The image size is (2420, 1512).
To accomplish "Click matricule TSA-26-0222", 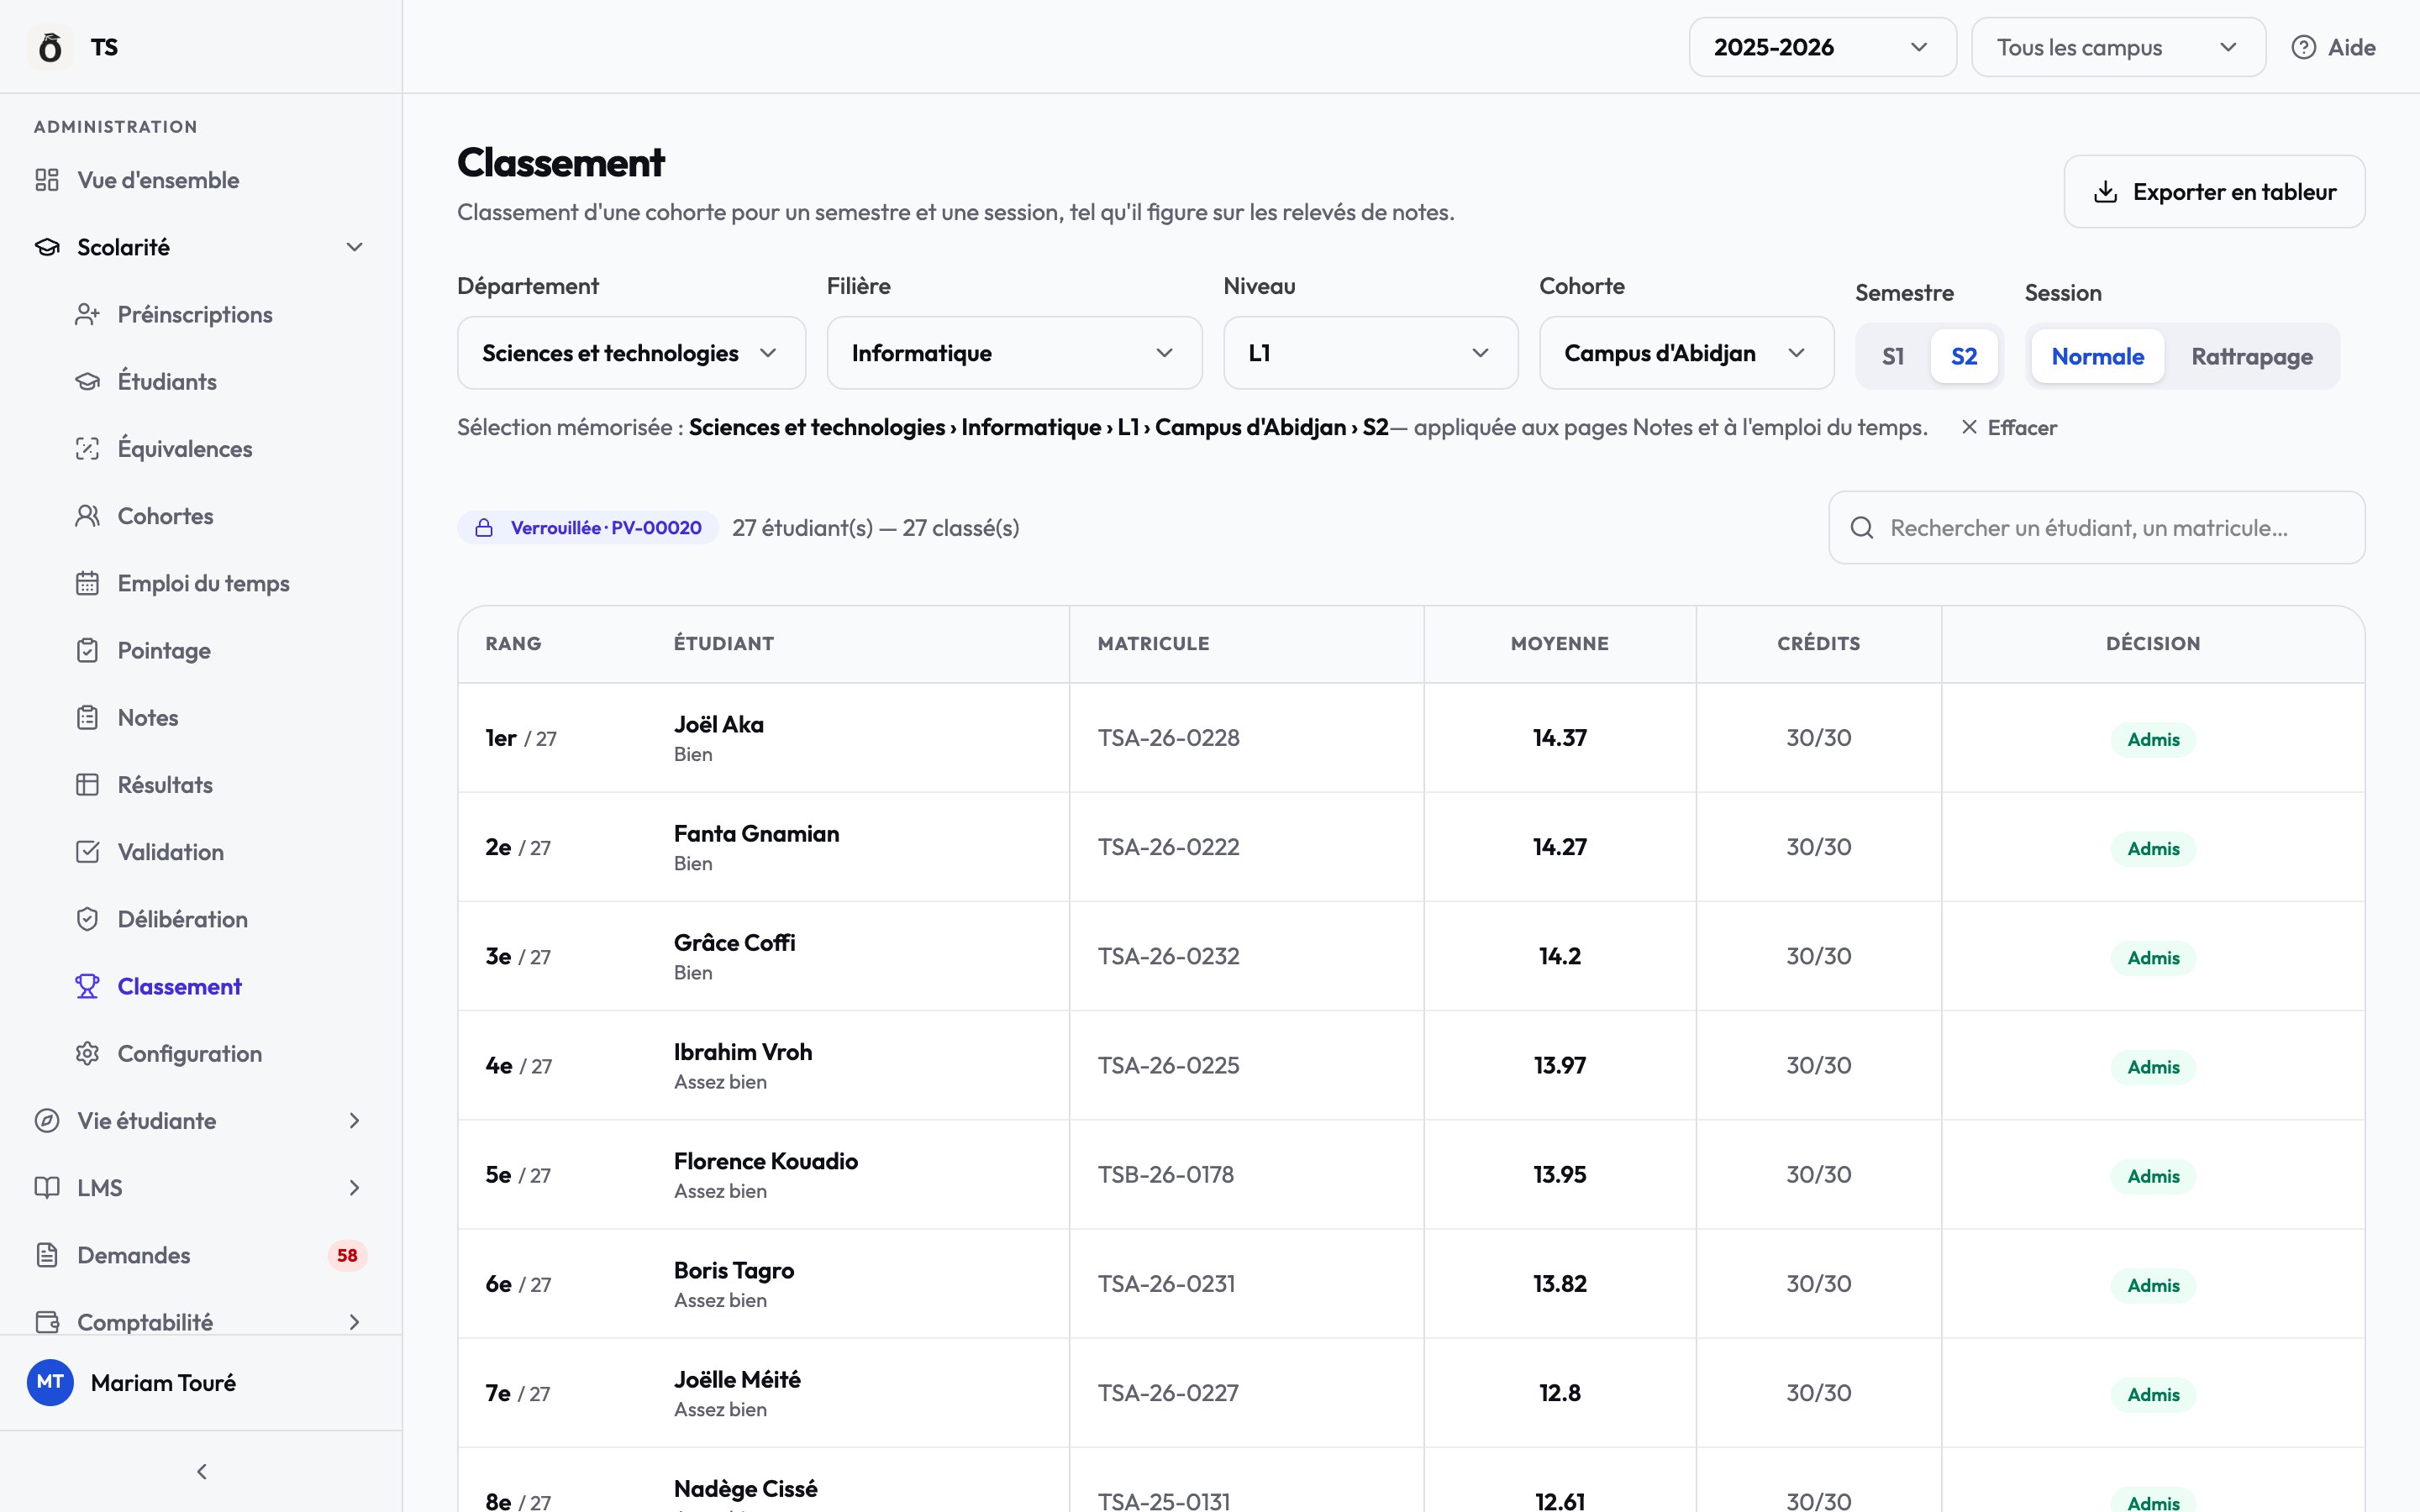I will click(1168, 847).
